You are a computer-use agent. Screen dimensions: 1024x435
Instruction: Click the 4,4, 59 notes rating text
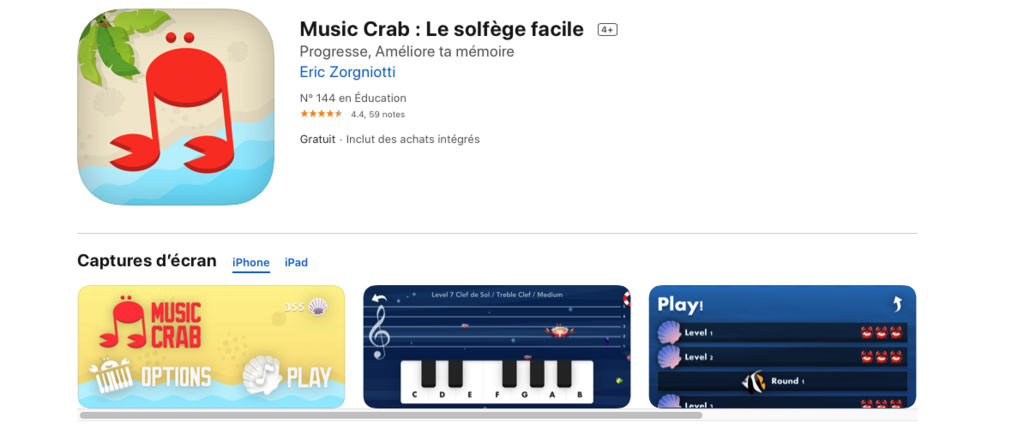pos(384,115)
